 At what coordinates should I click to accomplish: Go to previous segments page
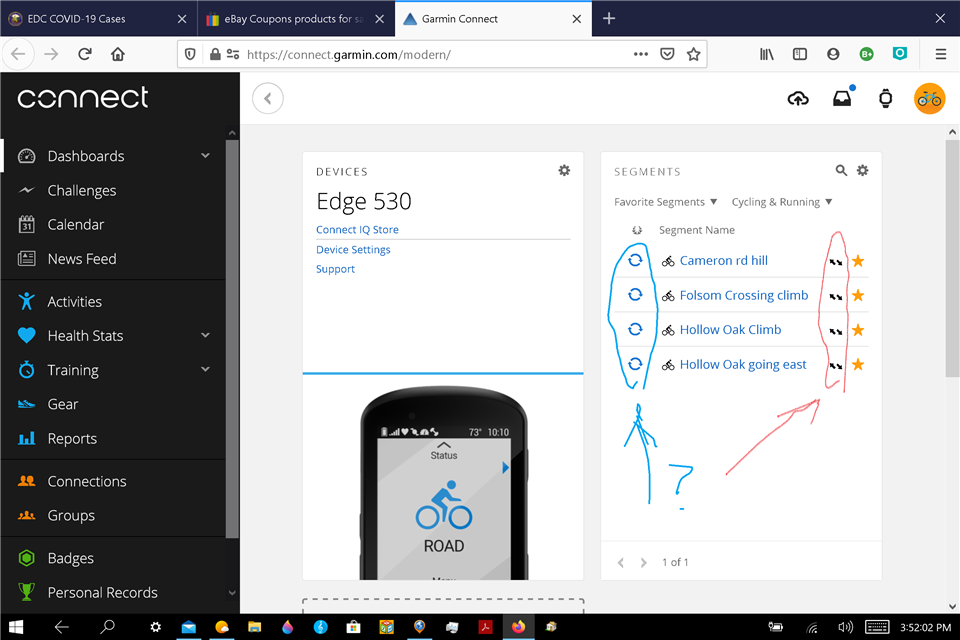click(x=621, y=562)
